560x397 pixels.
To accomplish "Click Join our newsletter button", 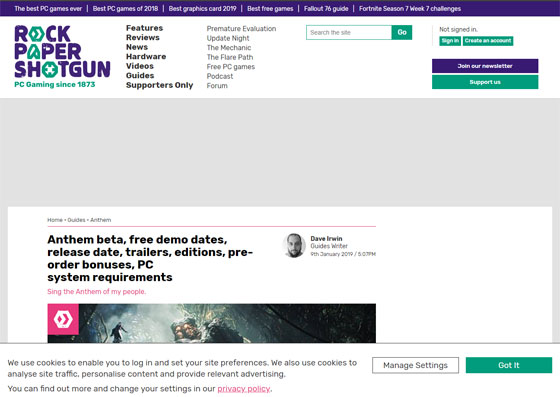I will click(x=485, y=66).
